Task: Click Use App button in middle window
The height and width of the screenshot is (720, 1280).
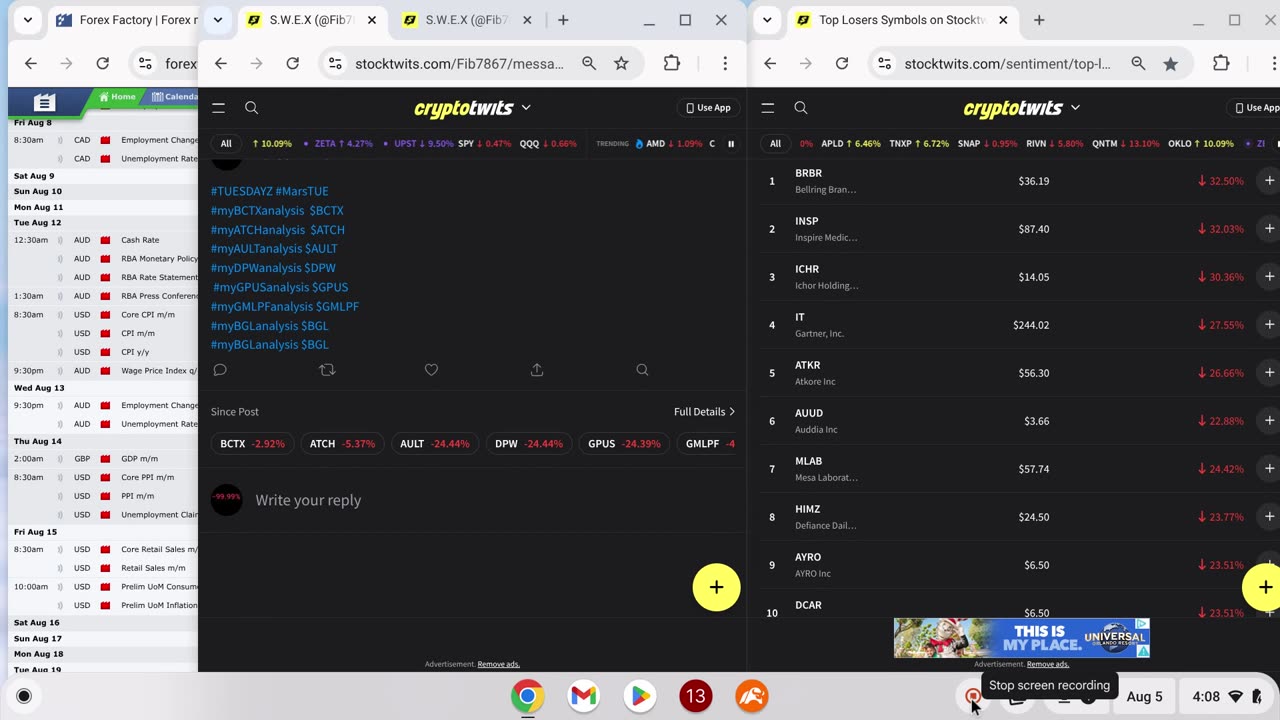Action: (x=707, y=108)
